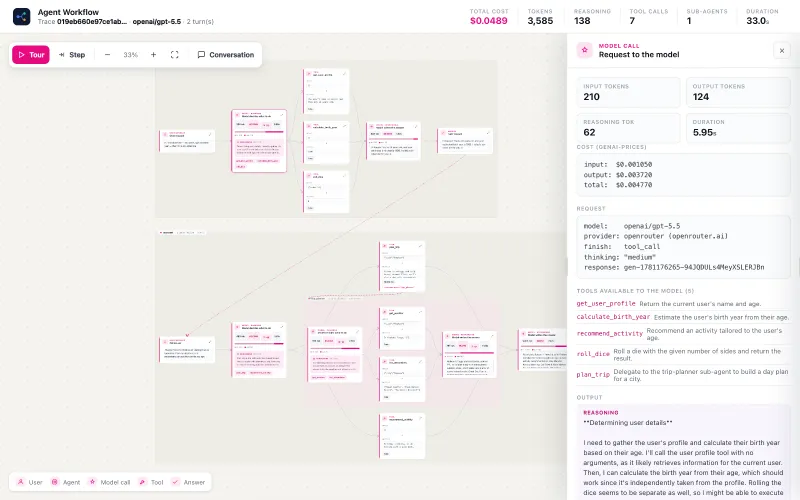The height and width of the screenshot is (500, 800).
Task: Click the 33% zoom level readout
Action: (130, 55)
